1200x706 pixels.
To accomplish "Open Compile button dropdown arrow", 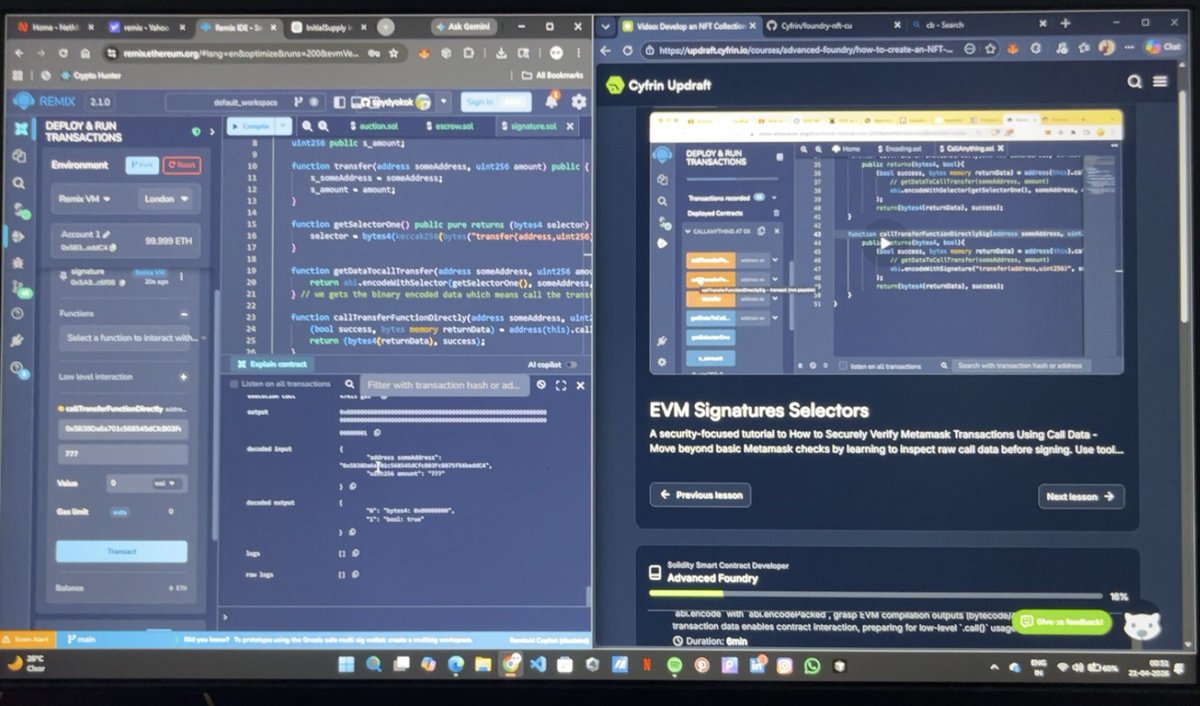I will (283, 126).
